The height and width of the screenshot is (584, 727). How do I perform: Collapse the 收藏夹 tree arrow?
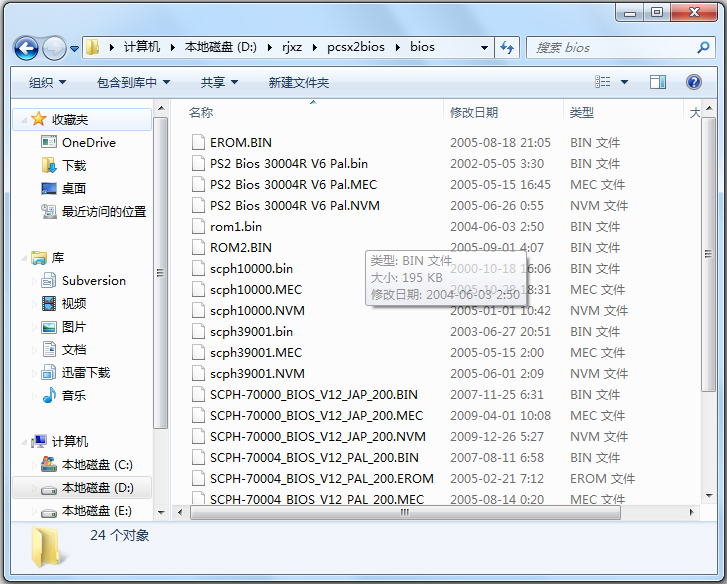(24, 120)
